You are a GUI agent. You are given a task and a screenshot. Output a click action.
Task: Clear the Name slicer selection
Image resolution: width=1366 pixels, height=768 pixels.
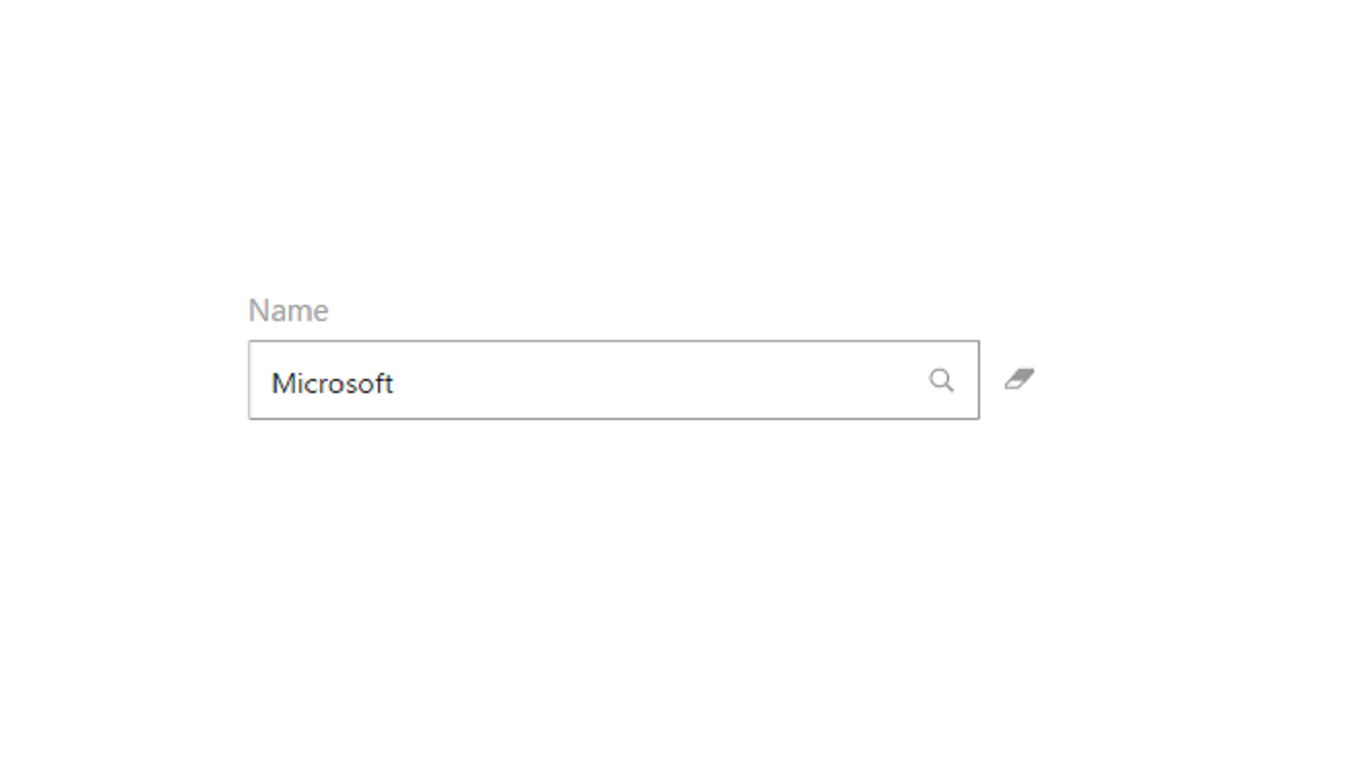coord(1019,379)
